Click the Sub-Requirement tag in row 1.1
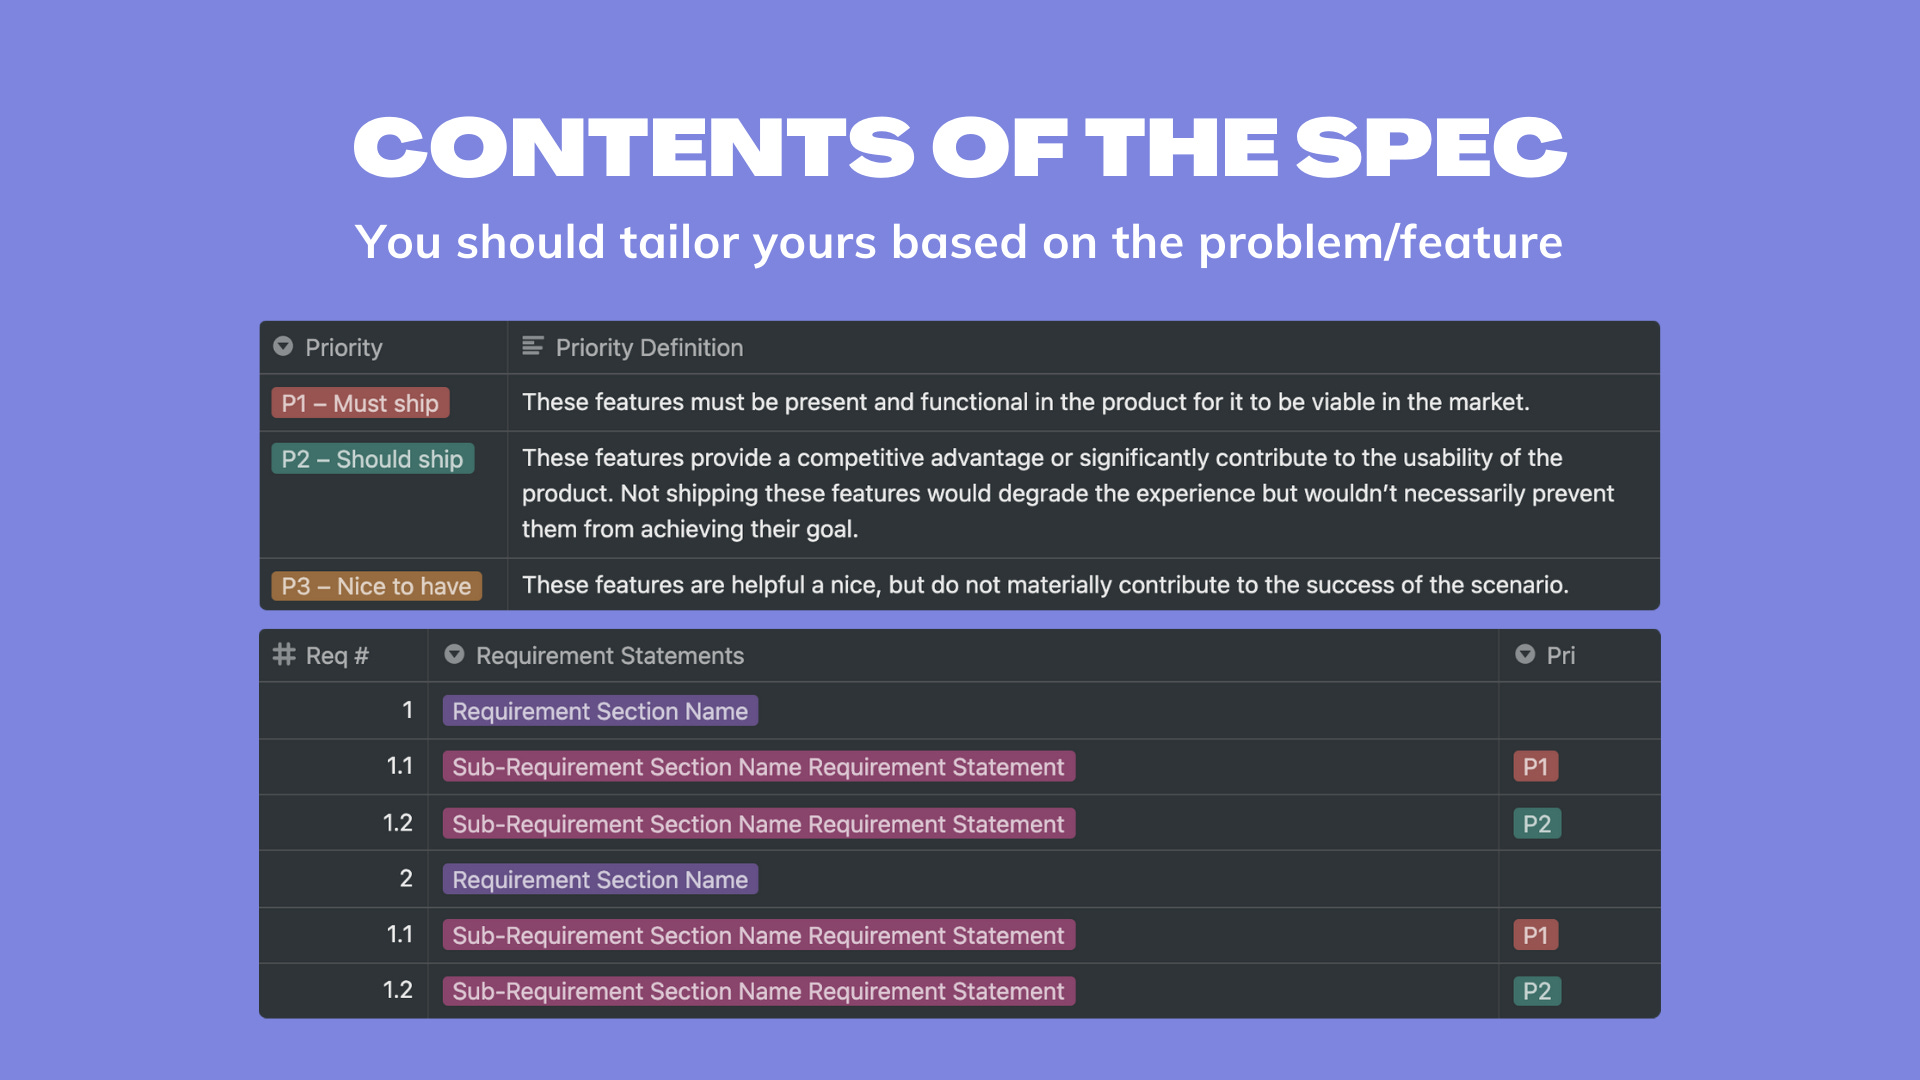1920x1080 pixels. [758, 767]
